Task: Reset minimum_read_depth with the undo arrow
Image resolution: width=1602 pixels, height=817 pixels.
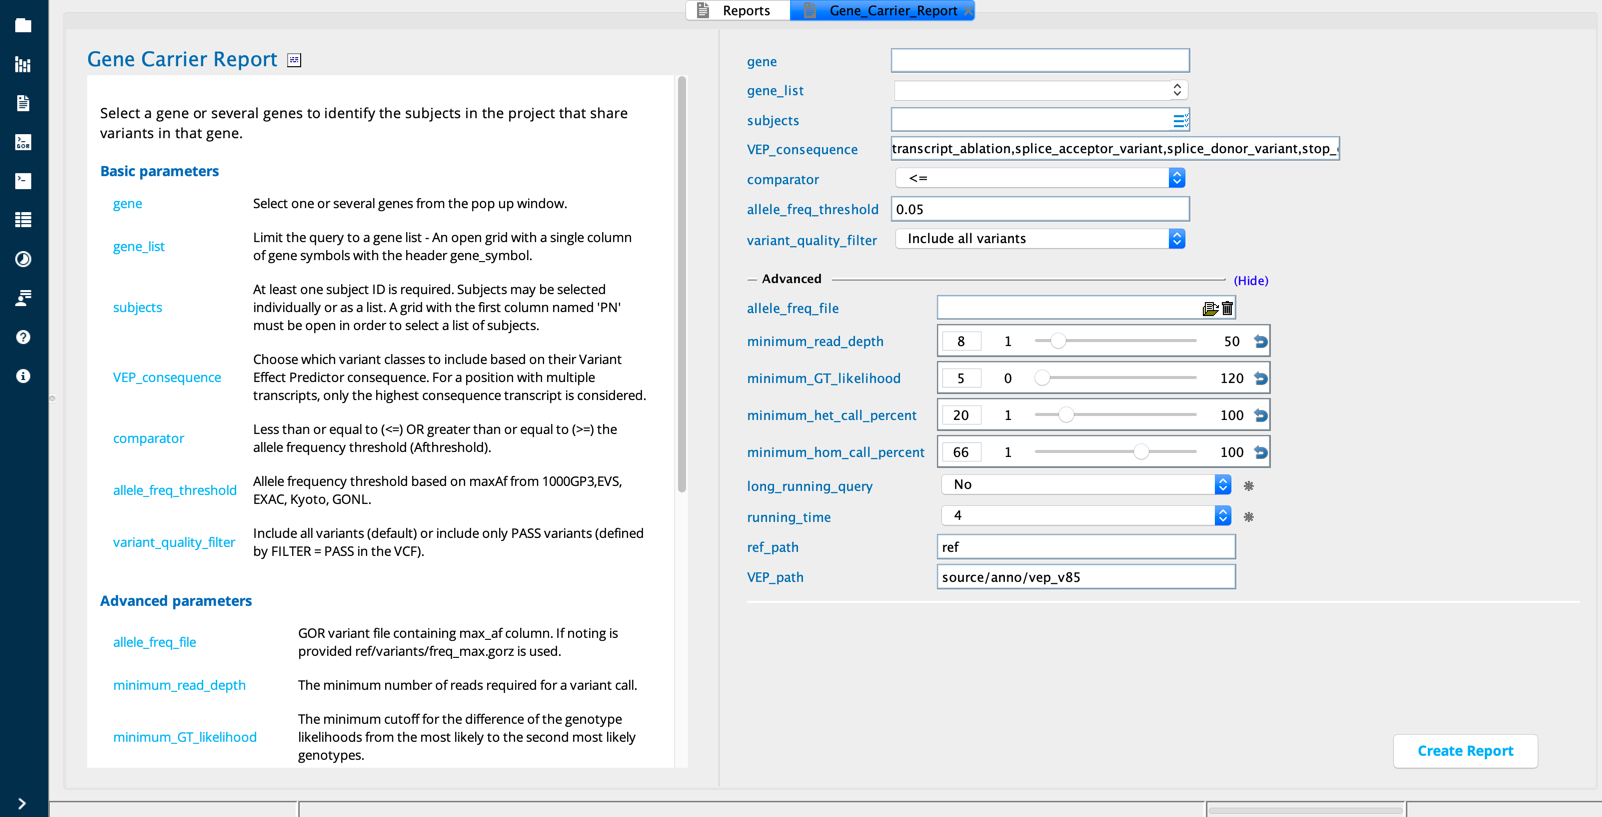Action: (x=1261, y=342)
